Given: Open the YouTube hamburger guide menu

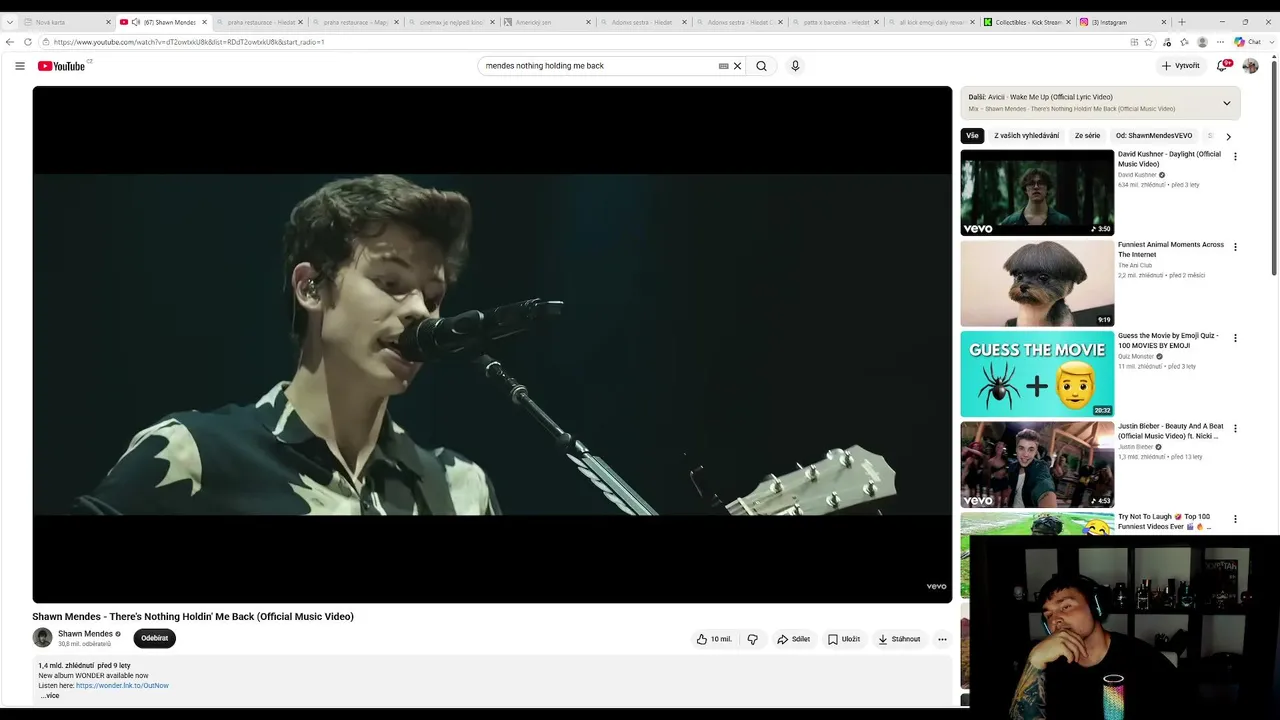Looking at the screenshot, I should pos(20,66).
